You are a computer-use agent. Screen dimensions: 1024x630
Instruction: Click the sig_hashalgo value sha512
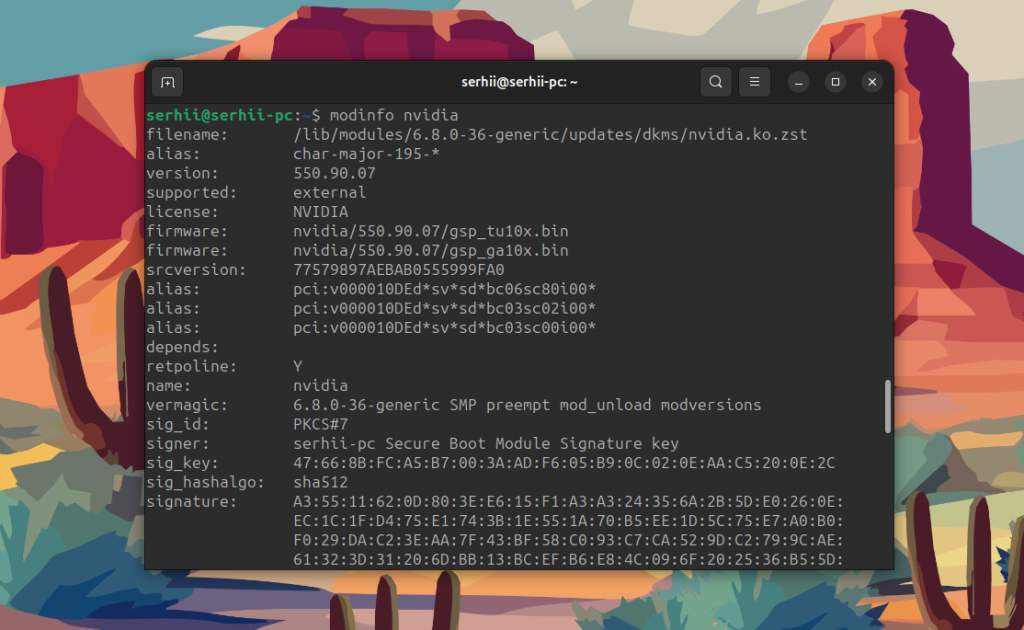(321, 482)
